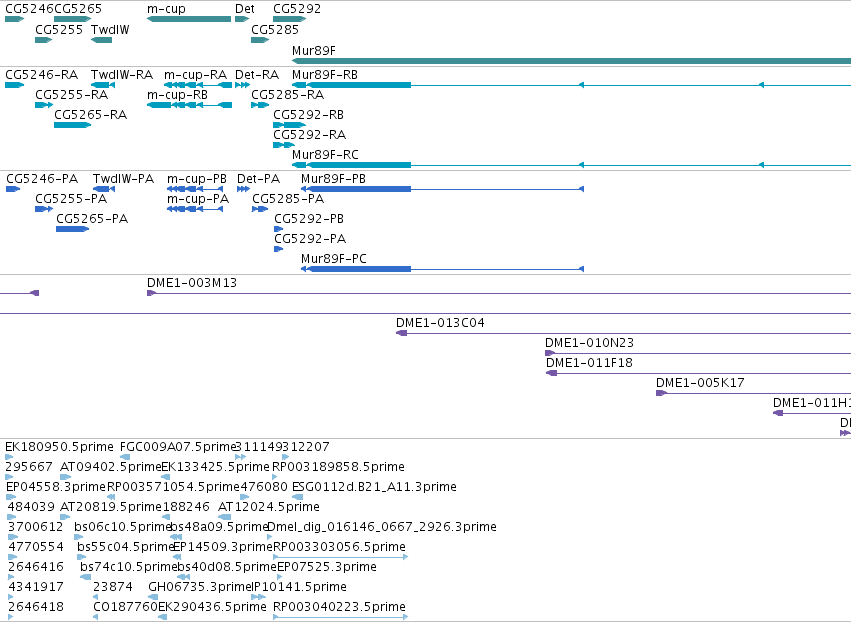Viewport: 851px width, 622px height.
Task: Click BAC clone DME1-011F18 label
Action: point(589,363)
